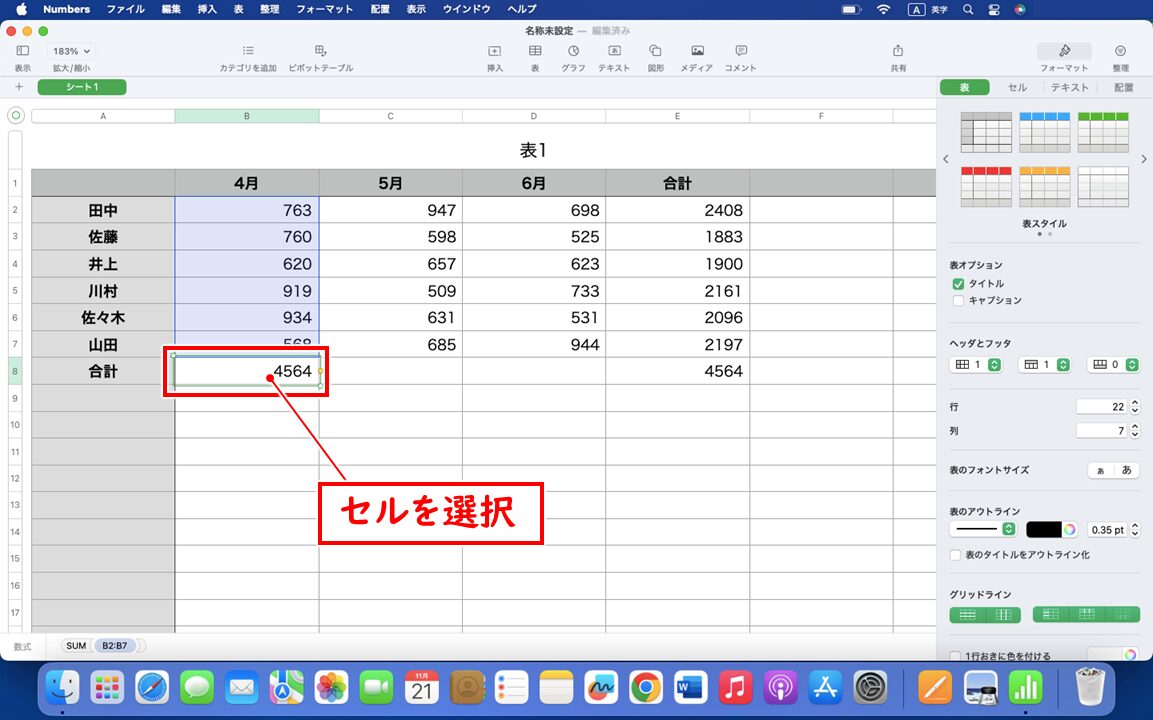Switch to the セル tab
The height and width of the screenshot is (720, 1153).
1016,87
